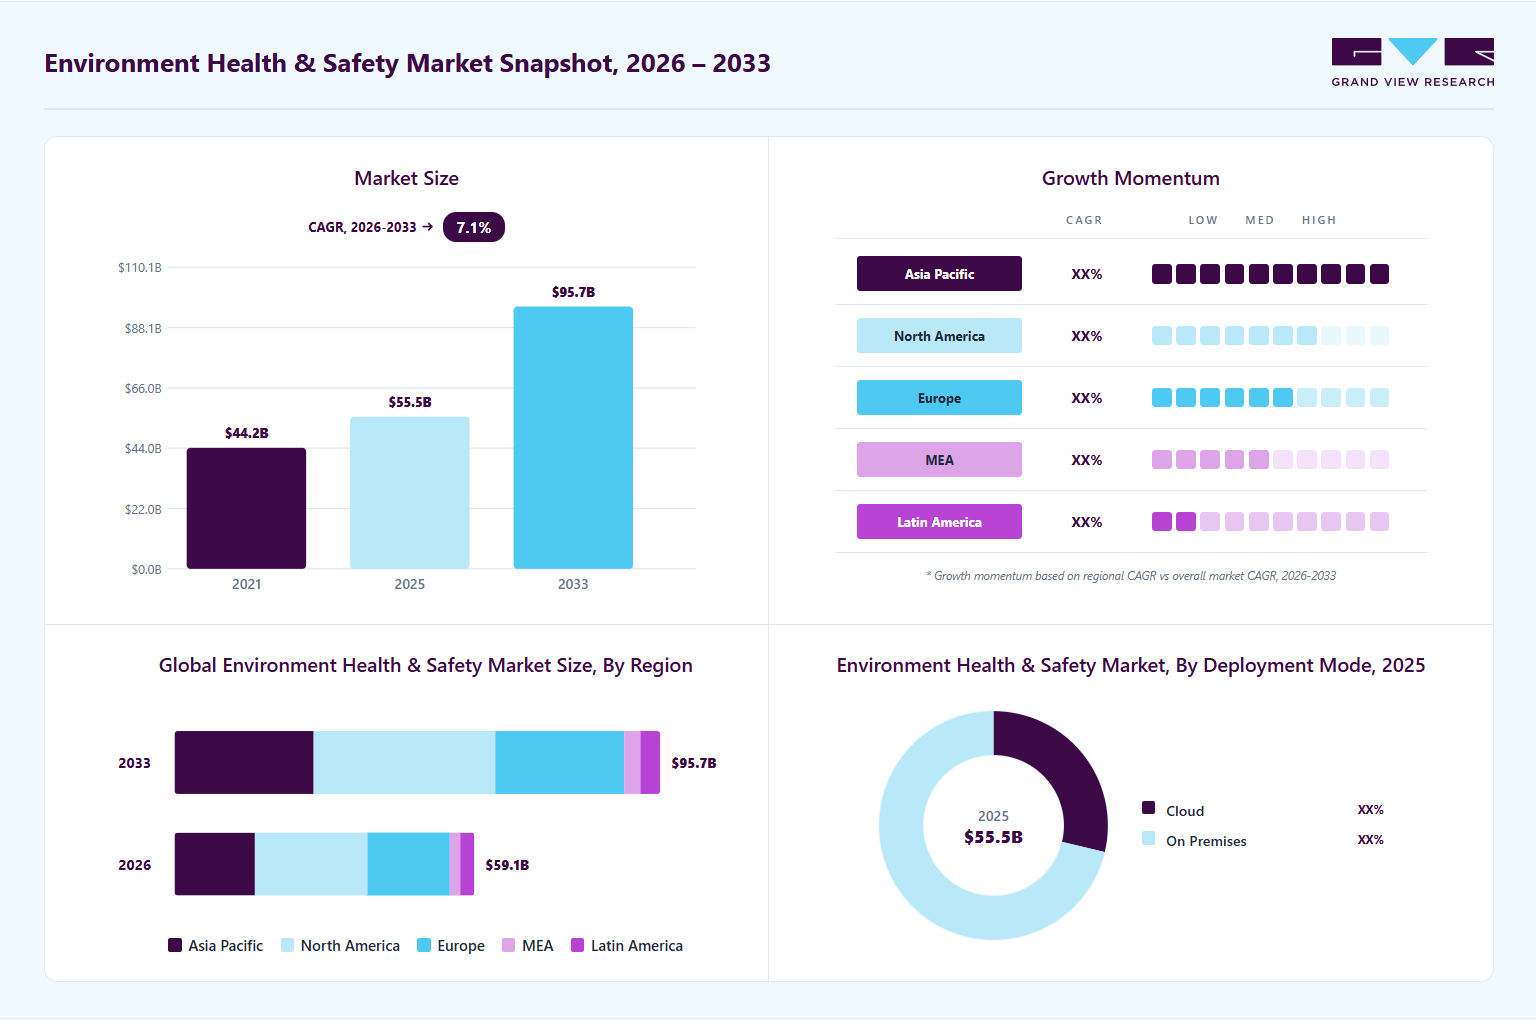1536x1020 pixels.
Task: Click the 7.1% CAGR badge
Action: [474, 227]
